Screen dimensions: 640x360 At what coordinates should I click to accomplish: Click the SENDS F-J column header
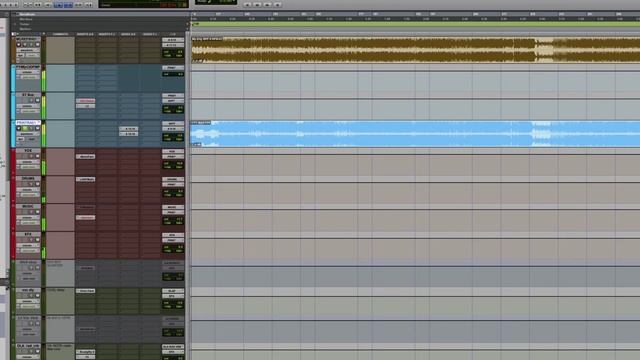(150, 34)
